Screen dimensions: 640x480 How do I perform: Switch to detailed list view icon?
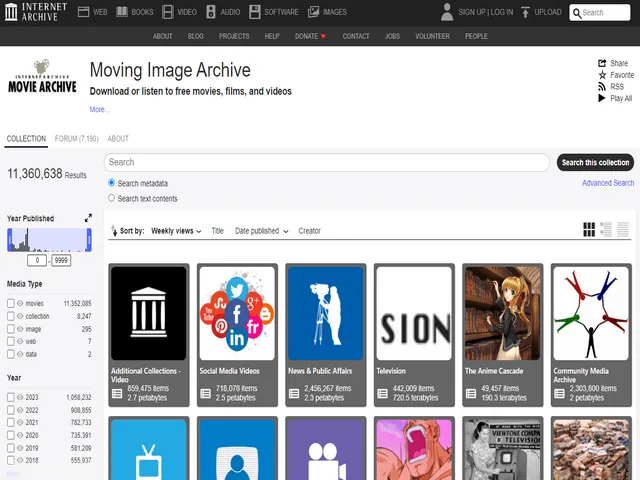(x=606, y=230)
